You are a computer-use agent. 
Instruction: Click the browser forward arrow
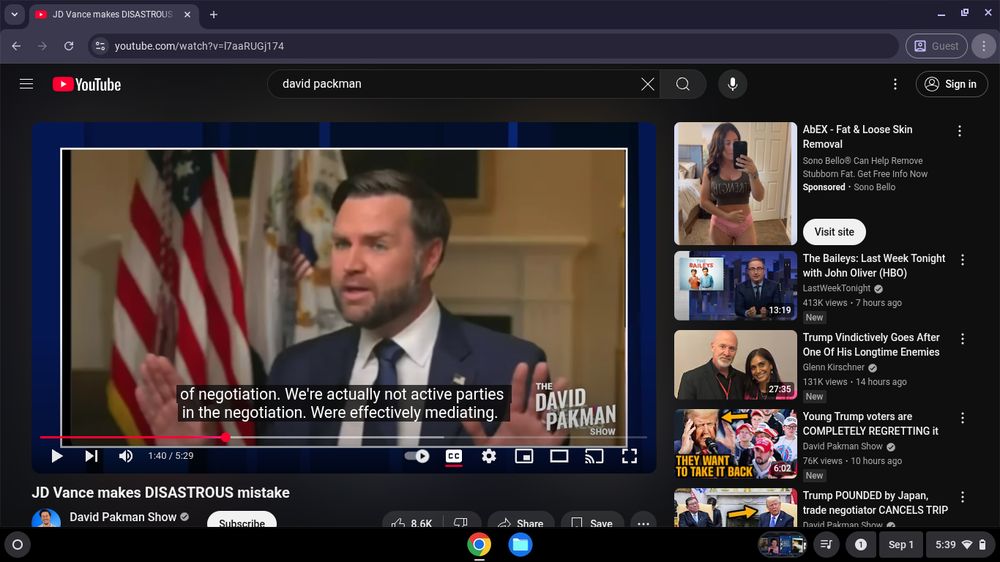tap(42, 46)
